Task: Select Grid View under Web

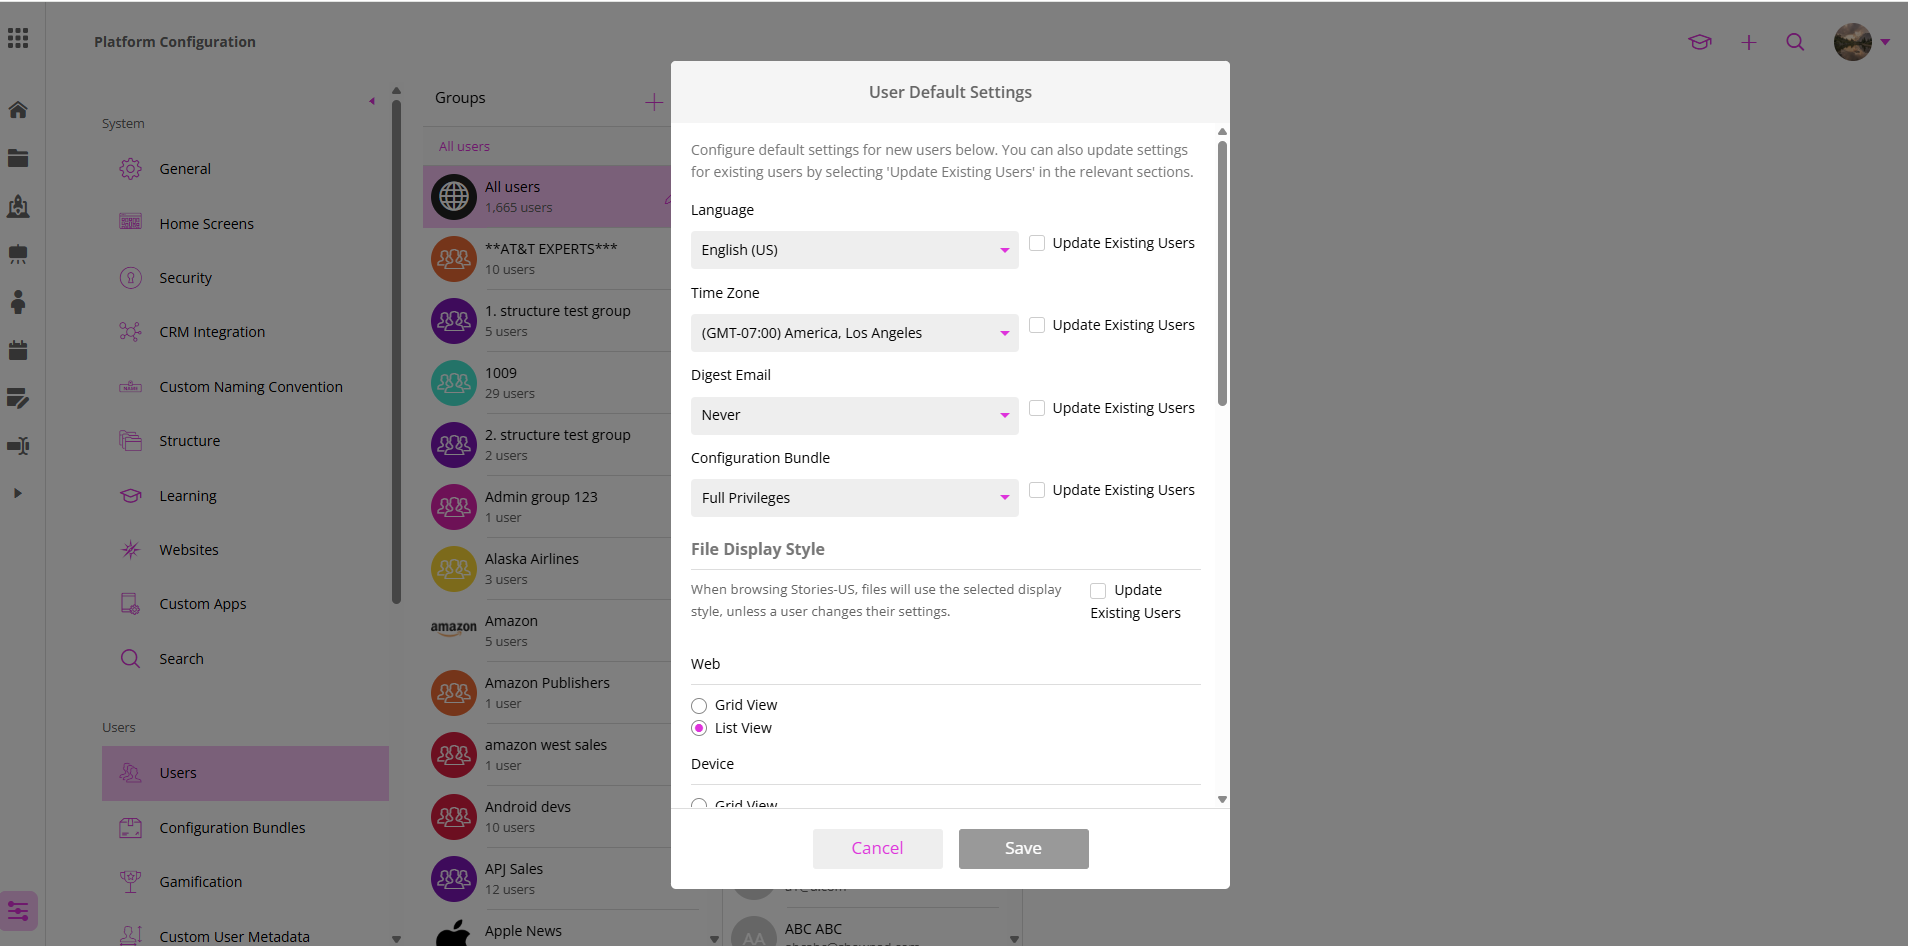Action: coord(699,706)
